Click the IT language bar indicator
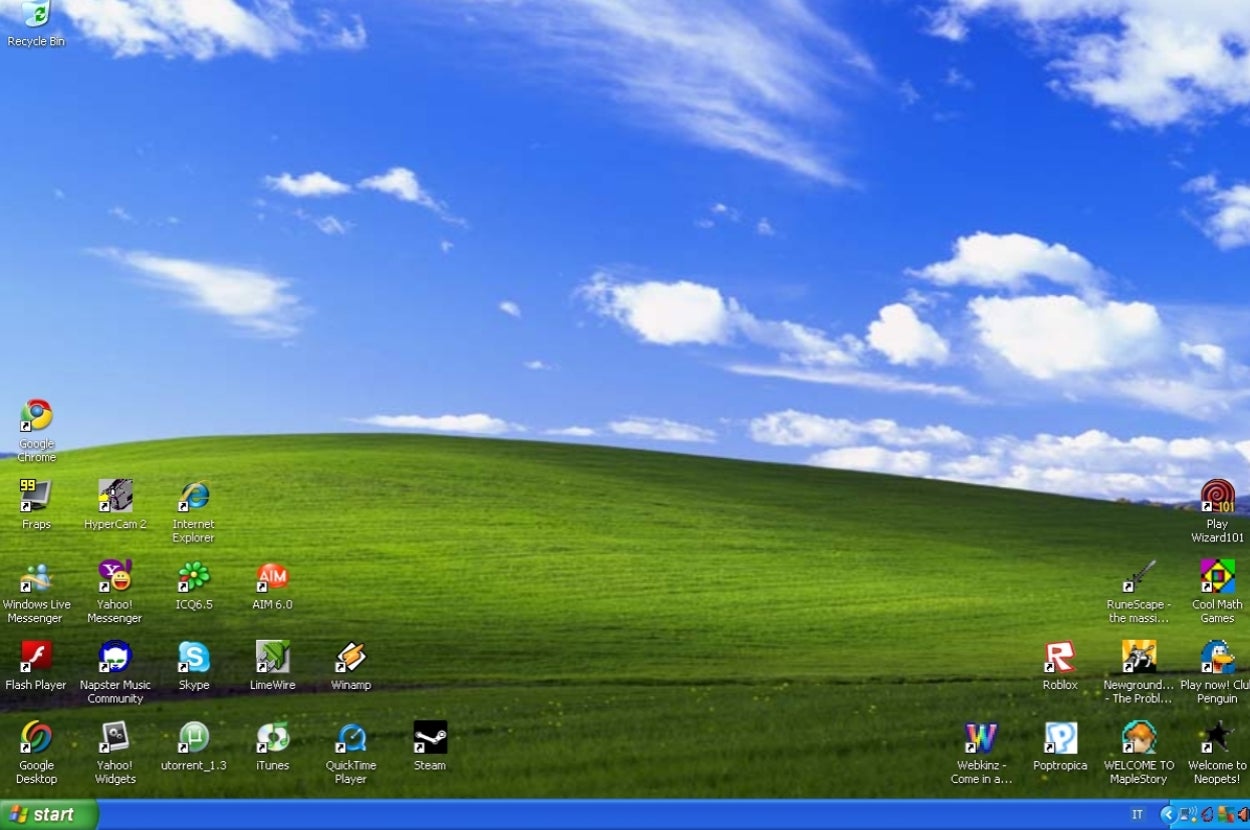 point(1137,814)
